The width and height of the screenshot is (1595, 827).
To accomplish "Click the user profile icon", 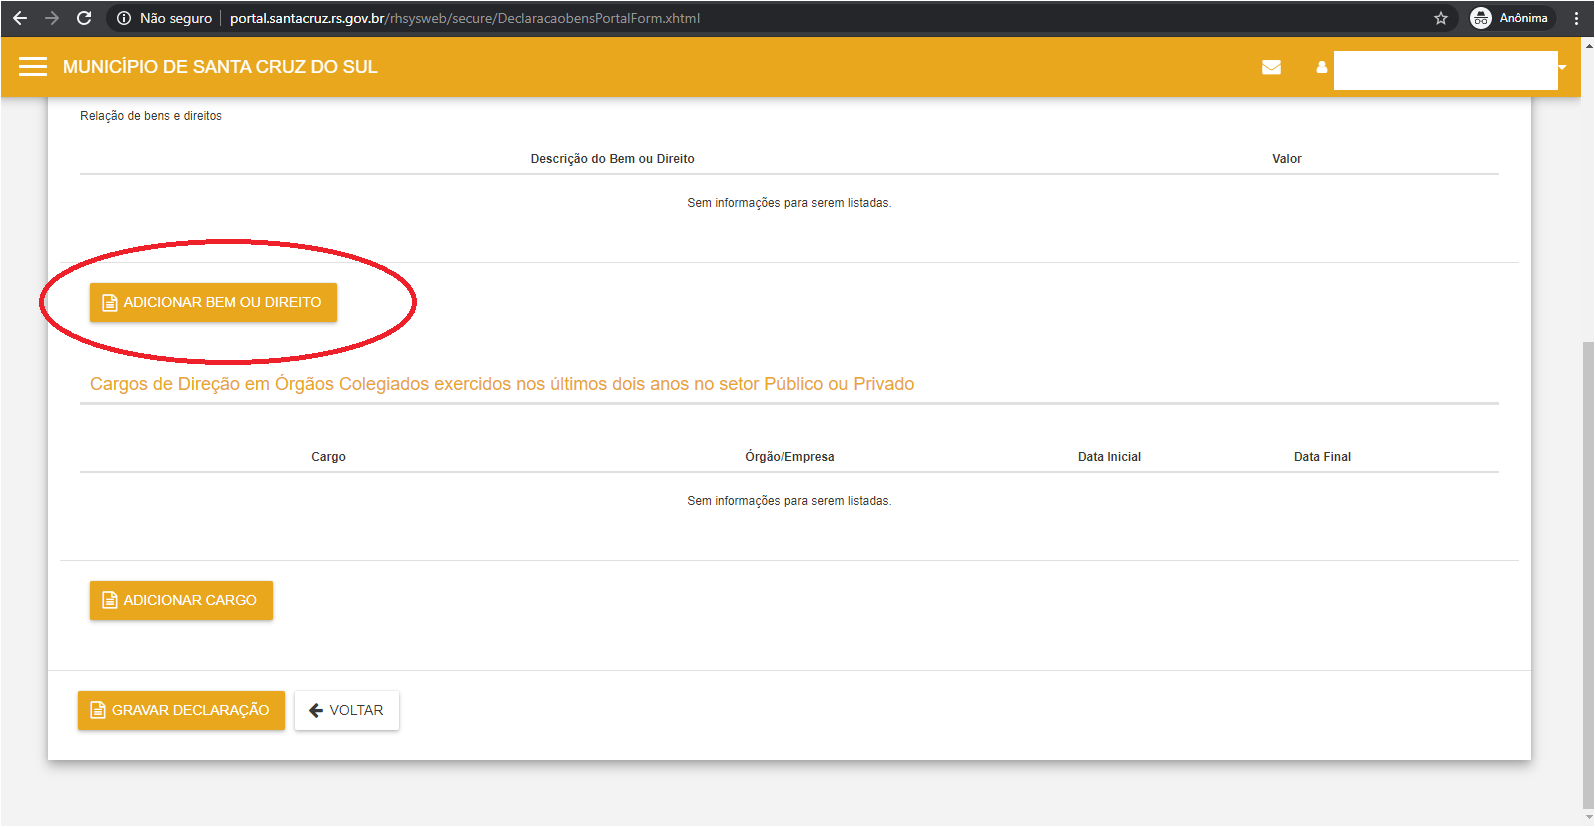I will 1321,67.
